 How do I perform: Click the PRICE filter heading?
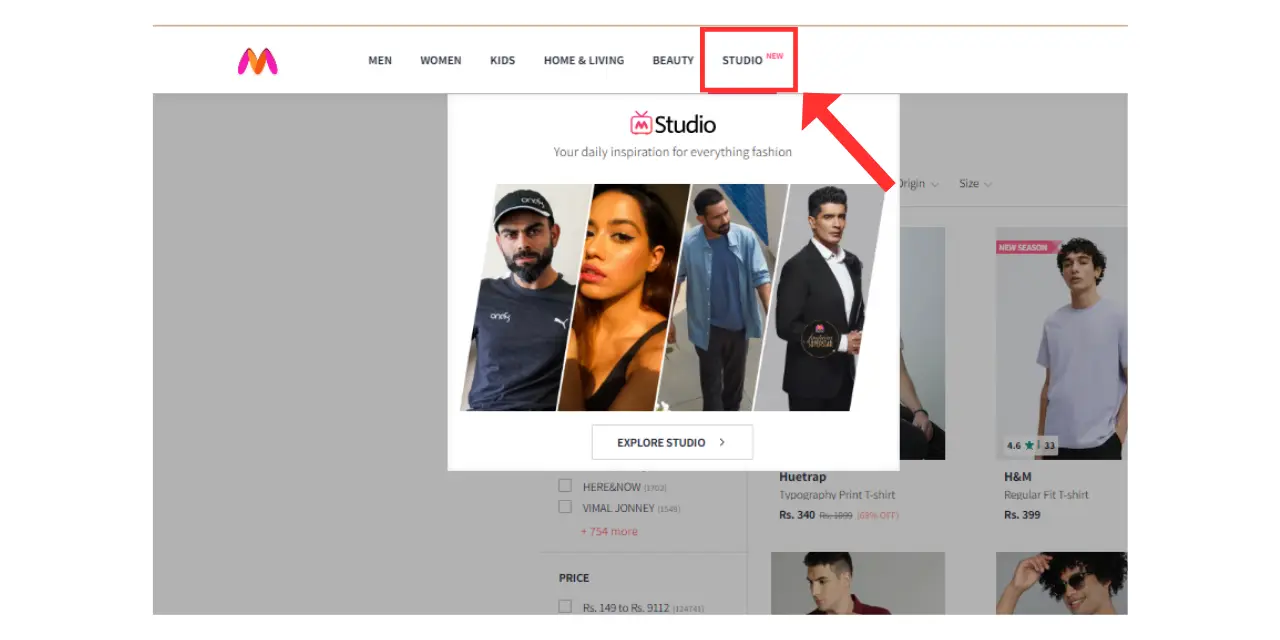click(x=574, y=578)
